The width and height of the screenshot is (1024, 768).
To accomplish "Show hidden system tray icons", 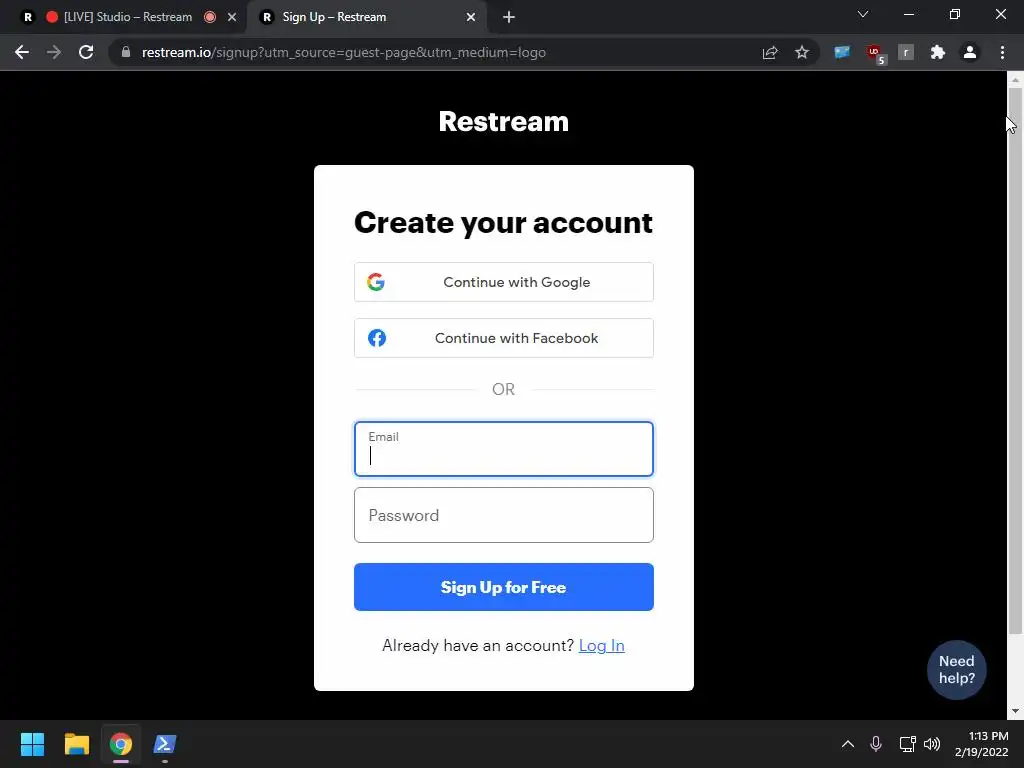I will pos(848,744).
